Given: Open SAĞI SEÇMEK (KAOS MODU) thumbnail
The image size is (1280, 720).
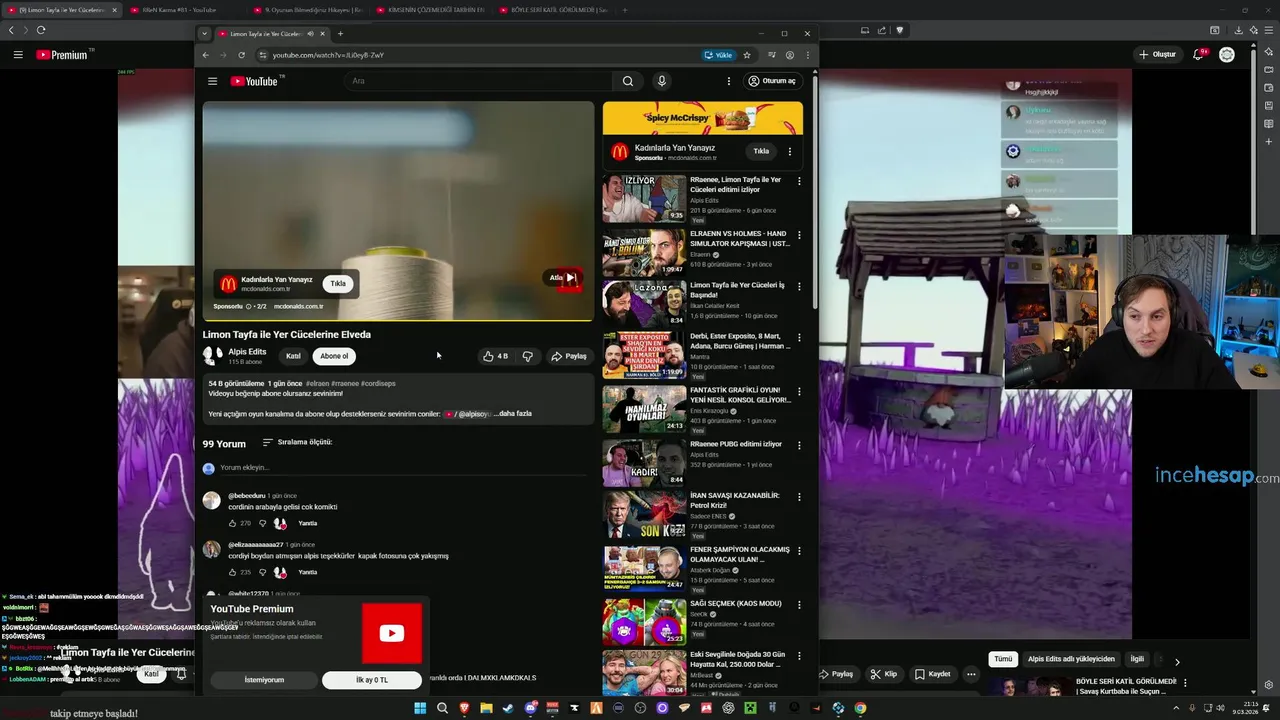Looking at the screenshot, I should [x=644, y=621].
